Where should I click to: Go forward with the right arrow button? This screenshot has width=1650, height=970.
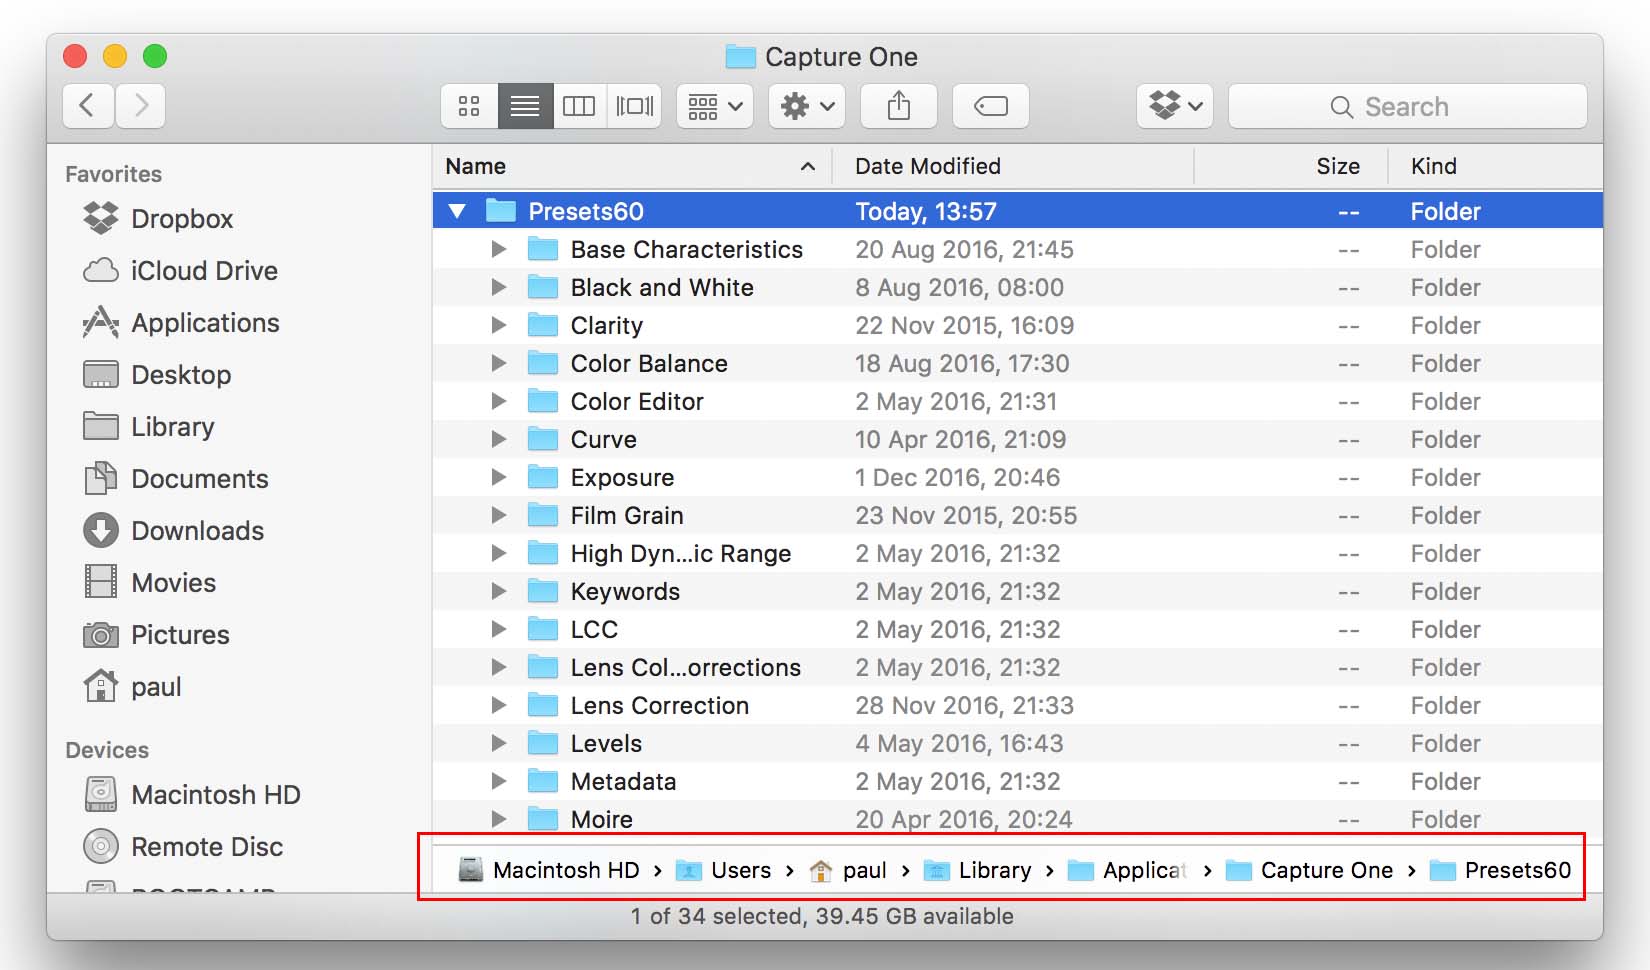tap(140, 106)
